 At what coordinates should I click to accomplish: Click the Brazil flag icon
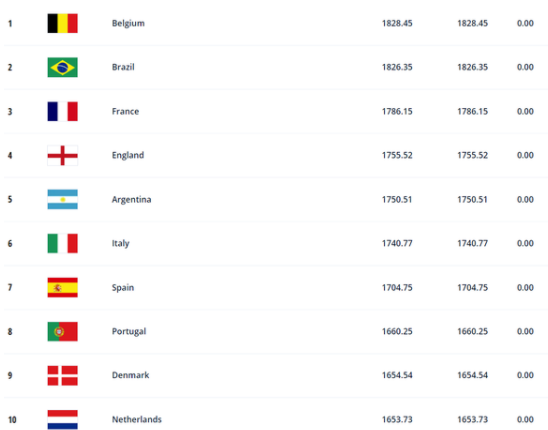(63, 67)
